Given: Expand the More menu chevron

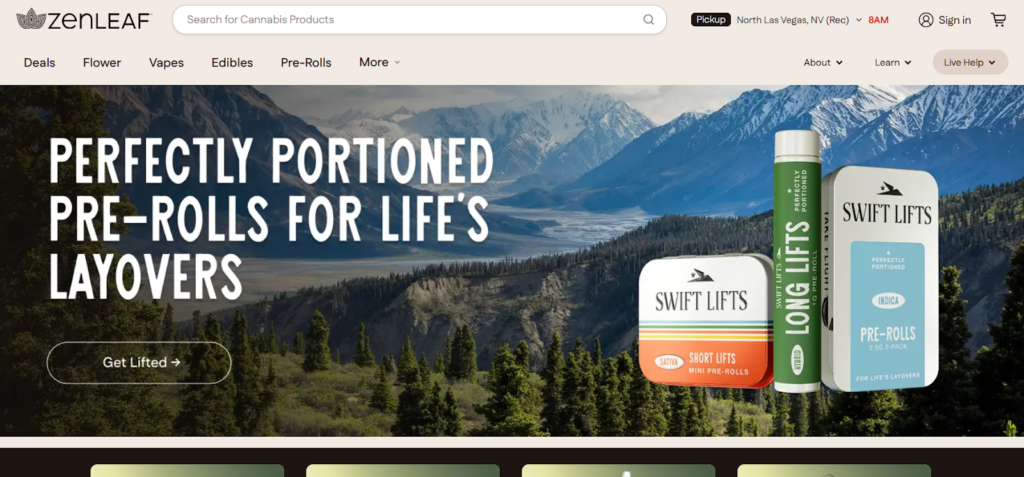Looking at the screenshot, I should (x=397, y=63).
